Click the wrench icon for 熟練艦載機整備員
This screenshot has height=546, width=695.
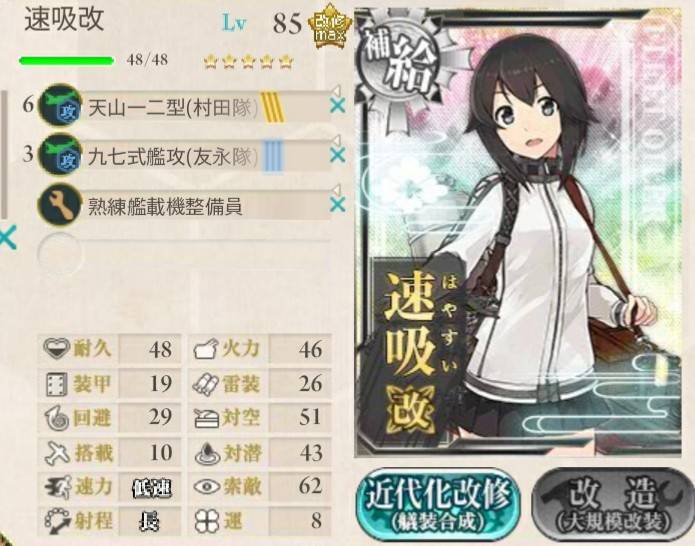click(60, 204)
